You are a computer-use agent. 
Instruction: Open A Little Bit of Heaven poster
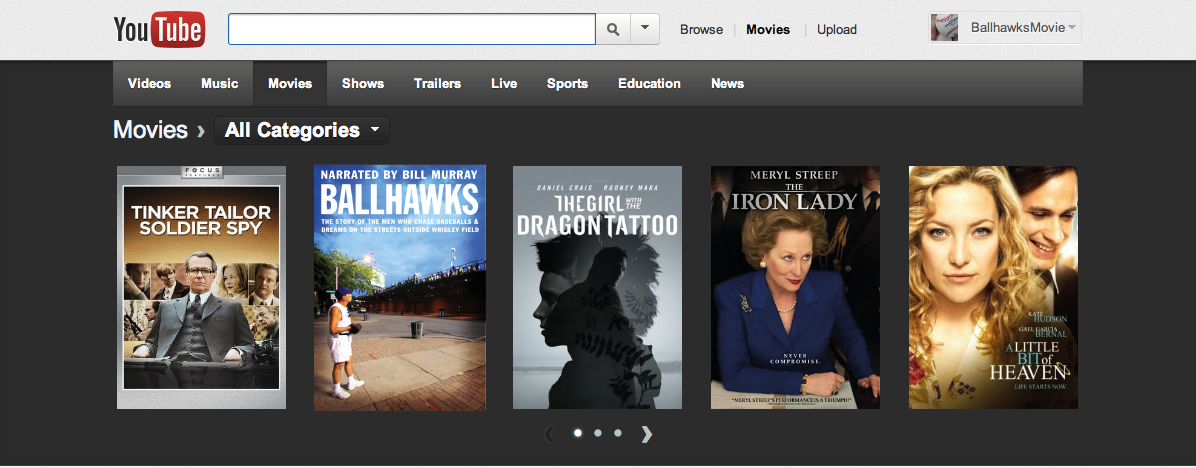[993, 287]
